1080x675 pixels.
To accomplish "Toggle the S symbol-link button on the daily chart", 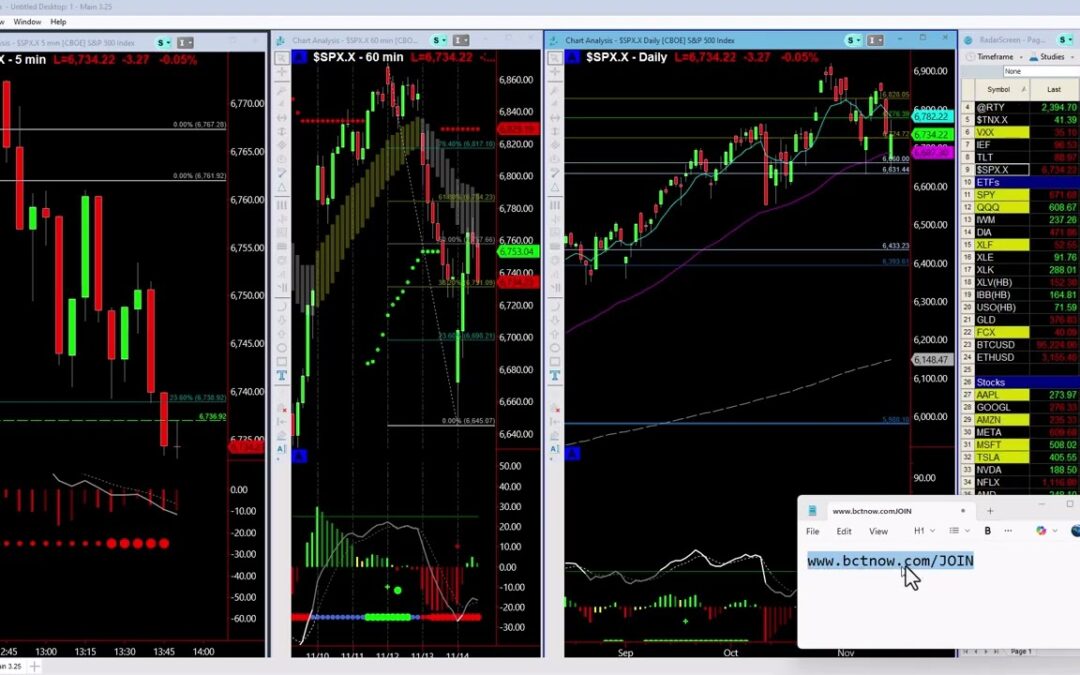I will pos(852,38).
